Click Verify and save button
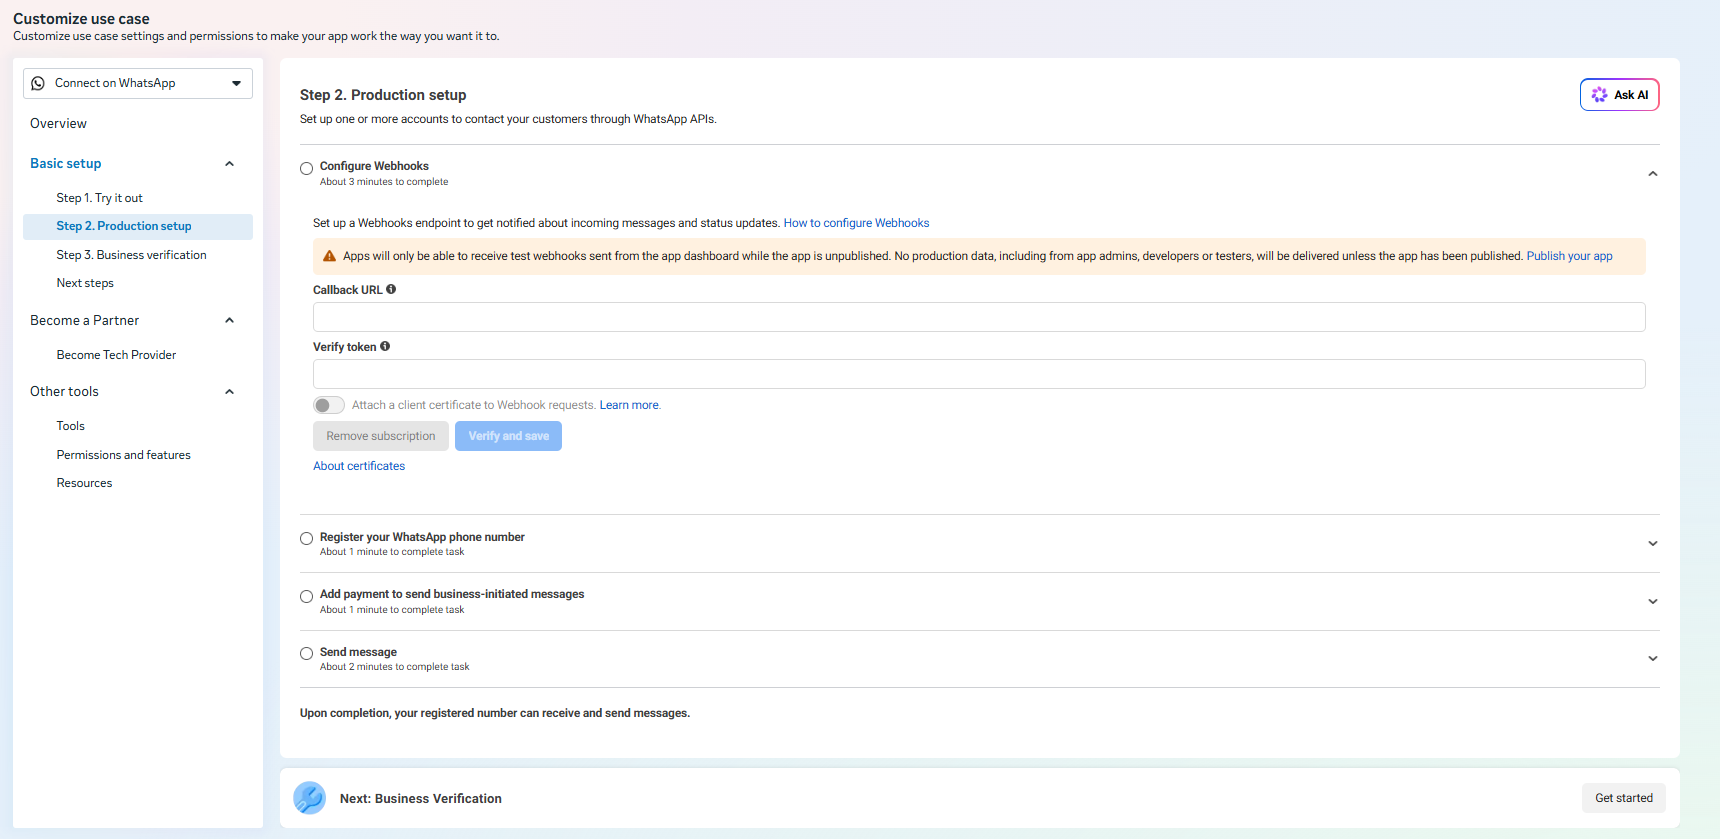The image size is (1720, 839). click(x=508, y=436)
